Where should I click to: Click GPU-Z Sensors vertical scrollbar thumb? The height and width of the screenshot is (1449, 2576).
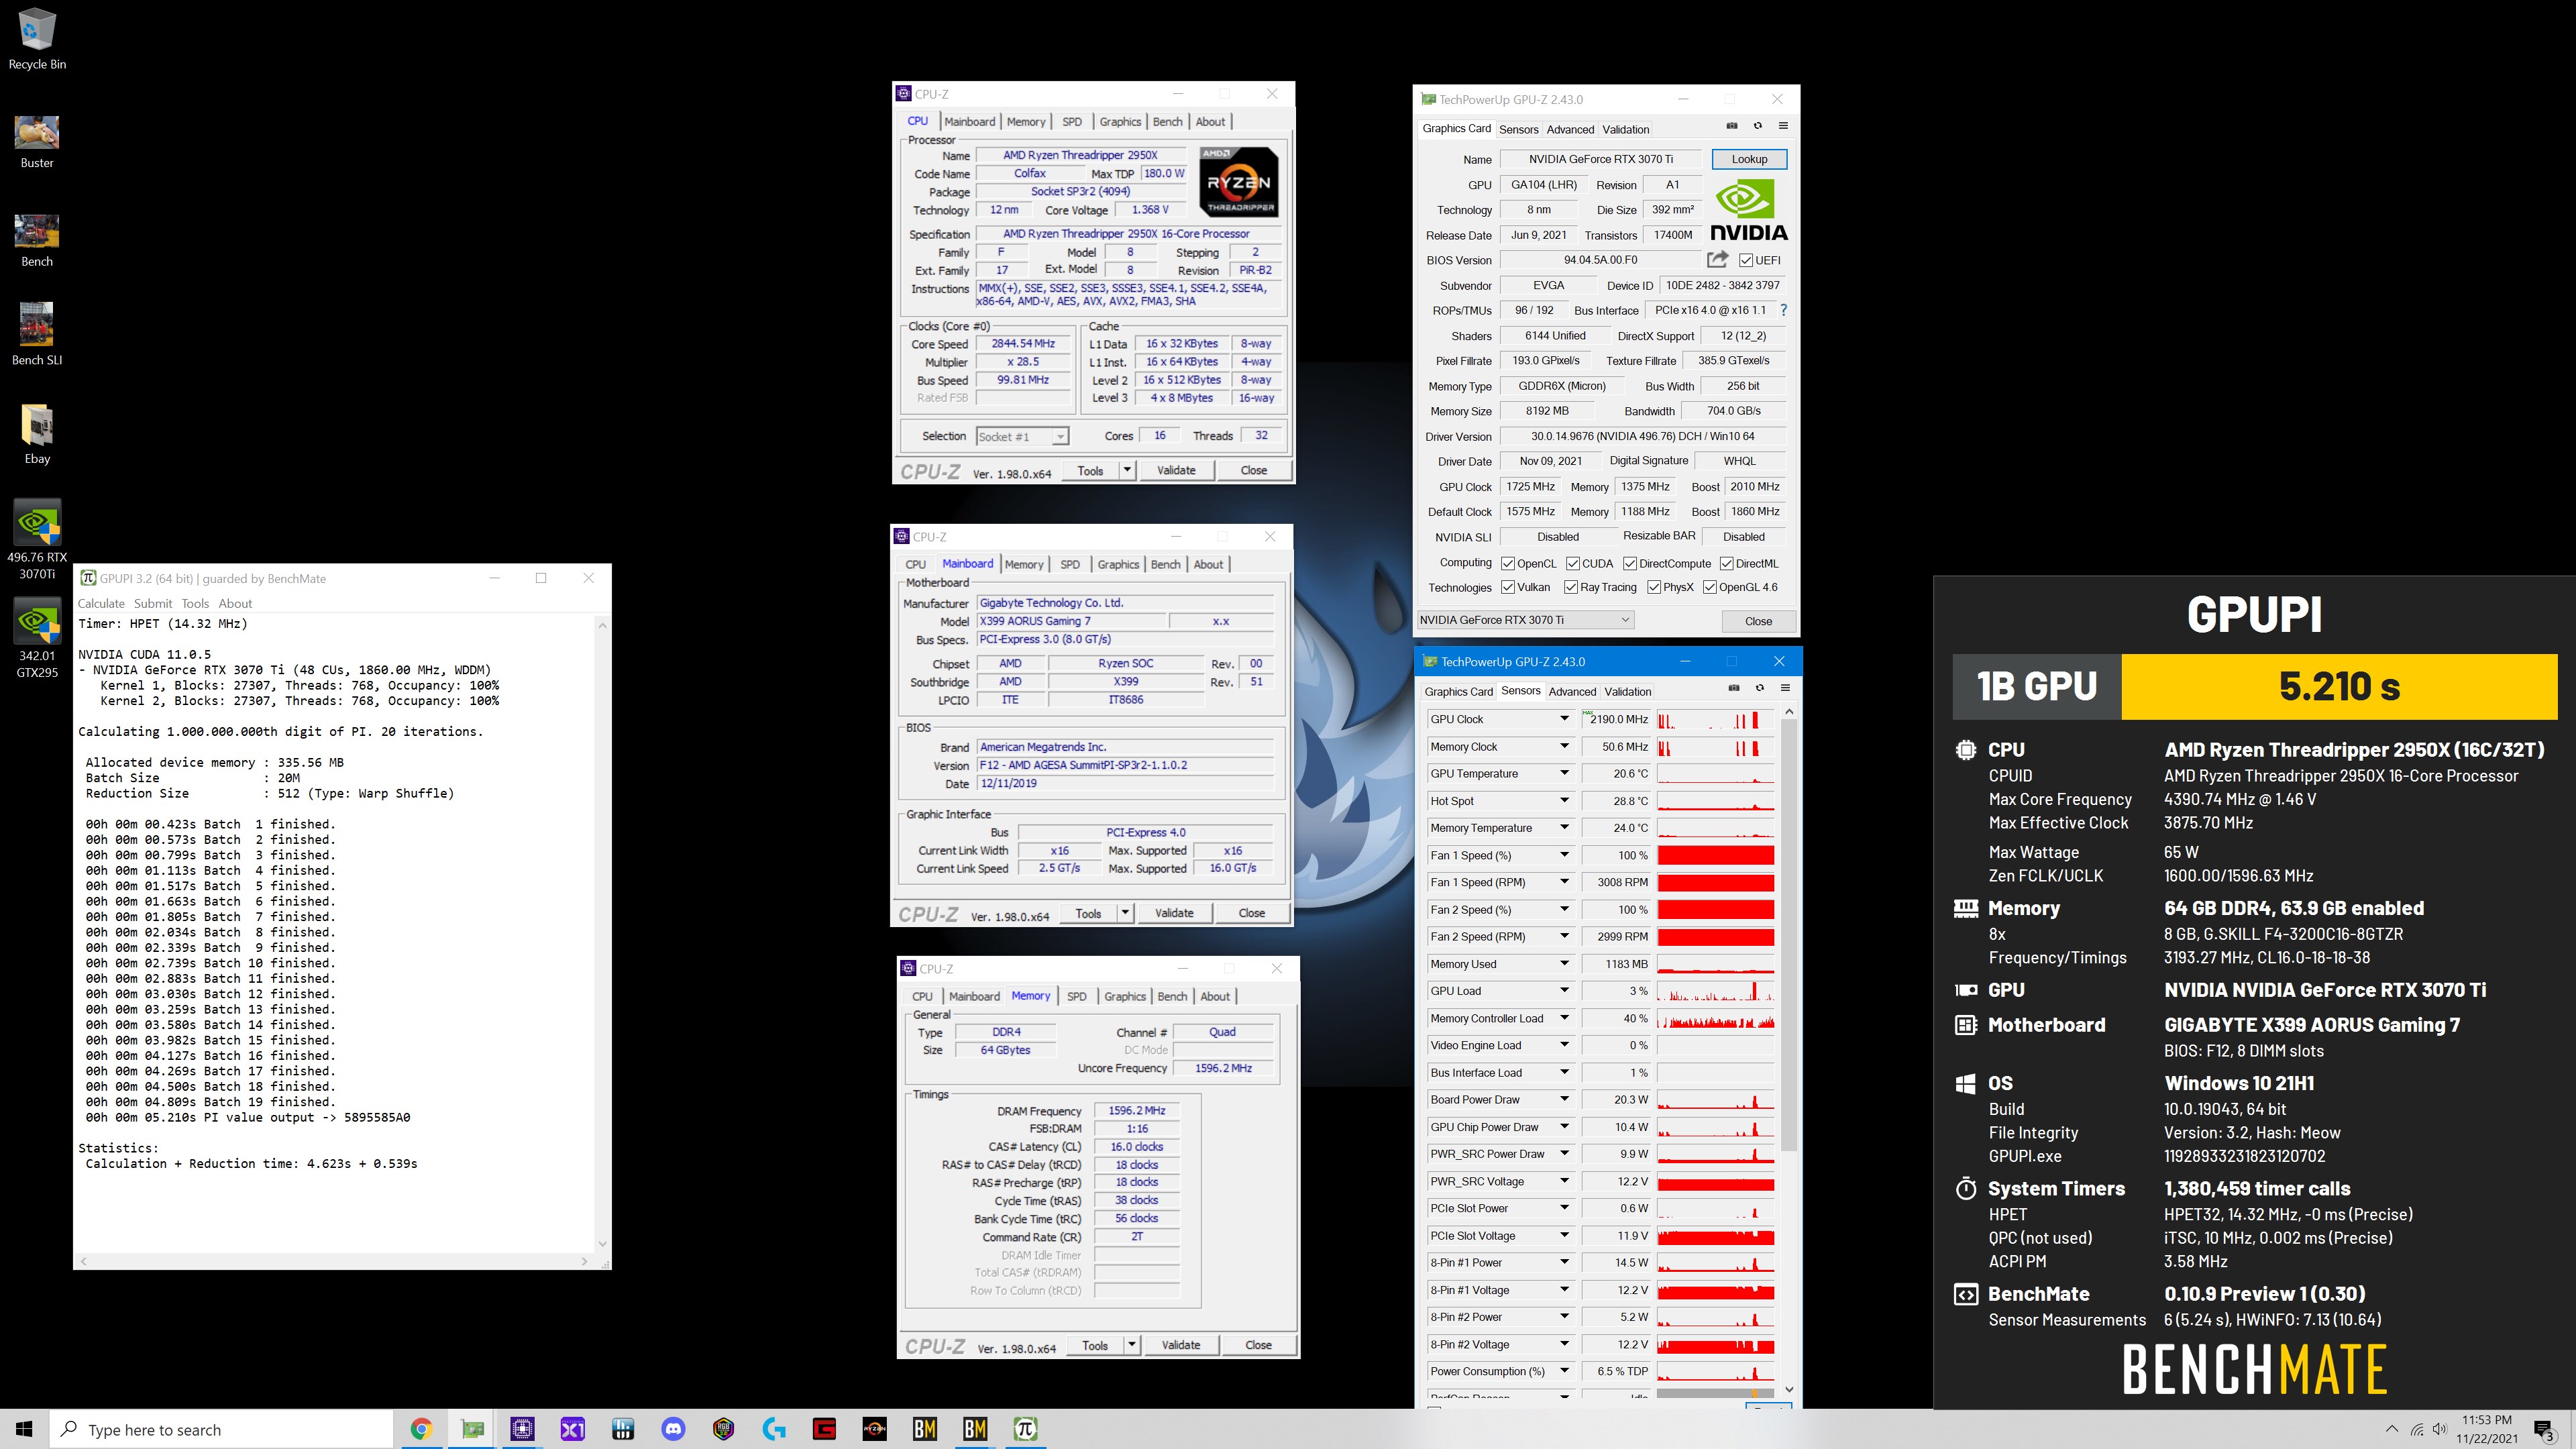(1789, 935)
